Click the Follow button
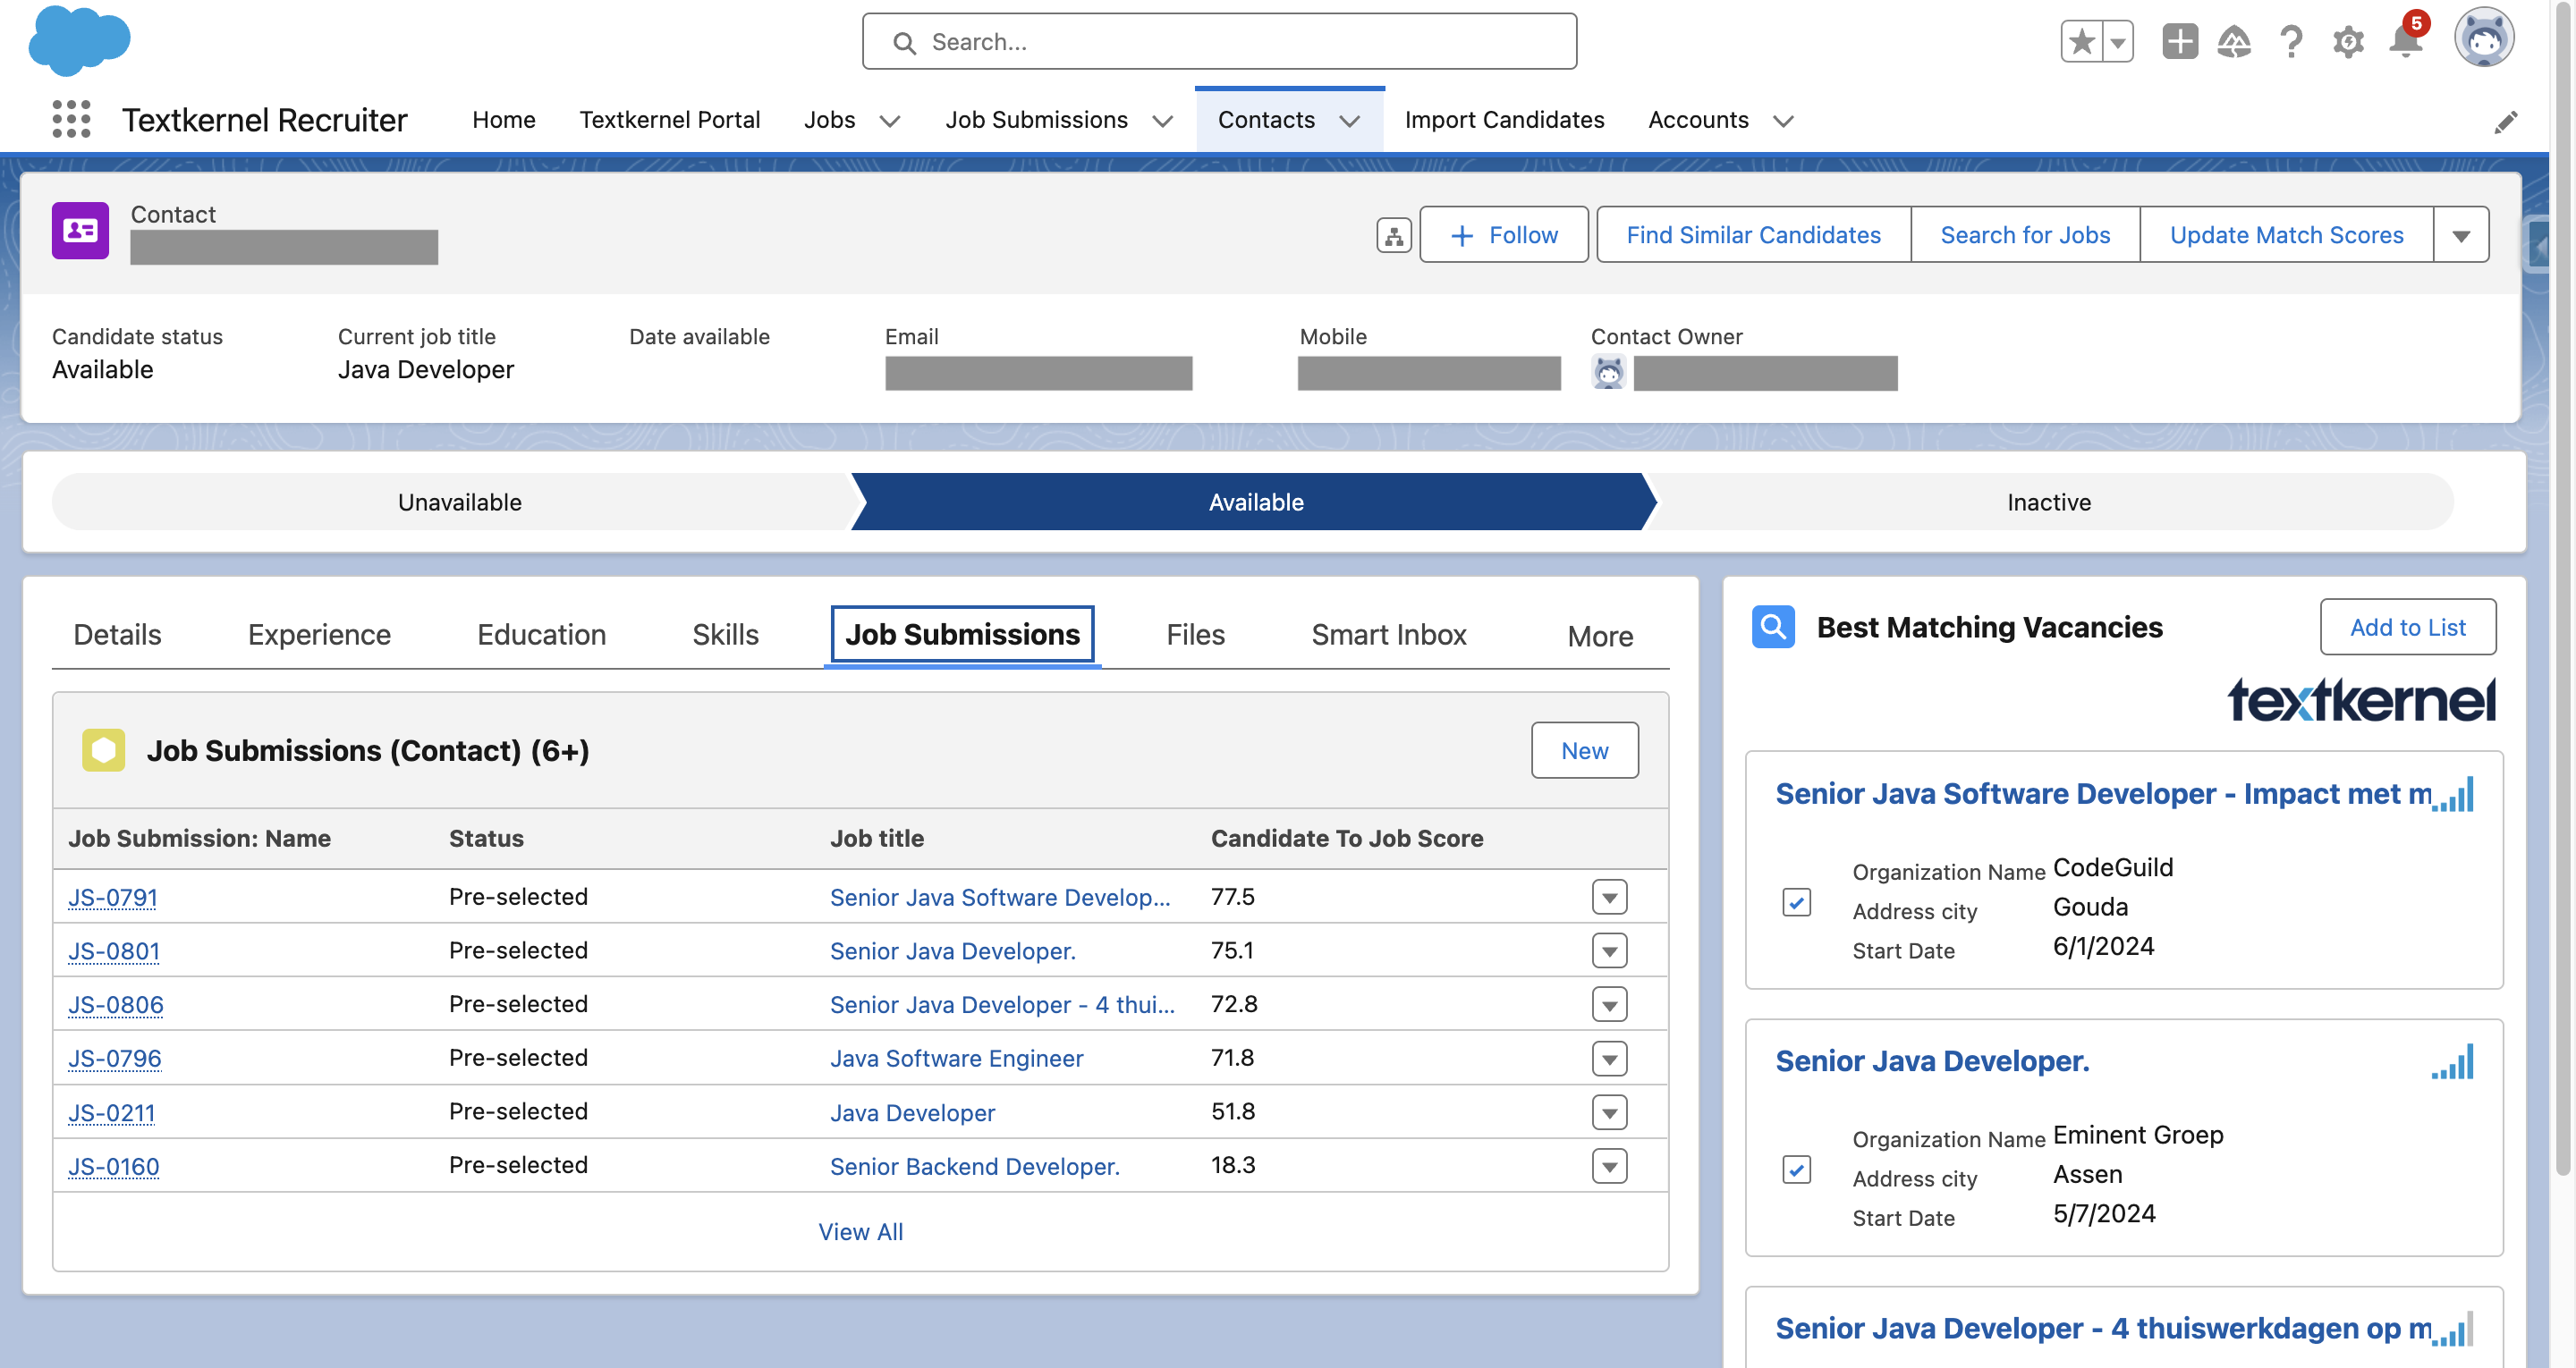The width and height of the screenshot is (2576, 1368). click(x=1503, y=235)
